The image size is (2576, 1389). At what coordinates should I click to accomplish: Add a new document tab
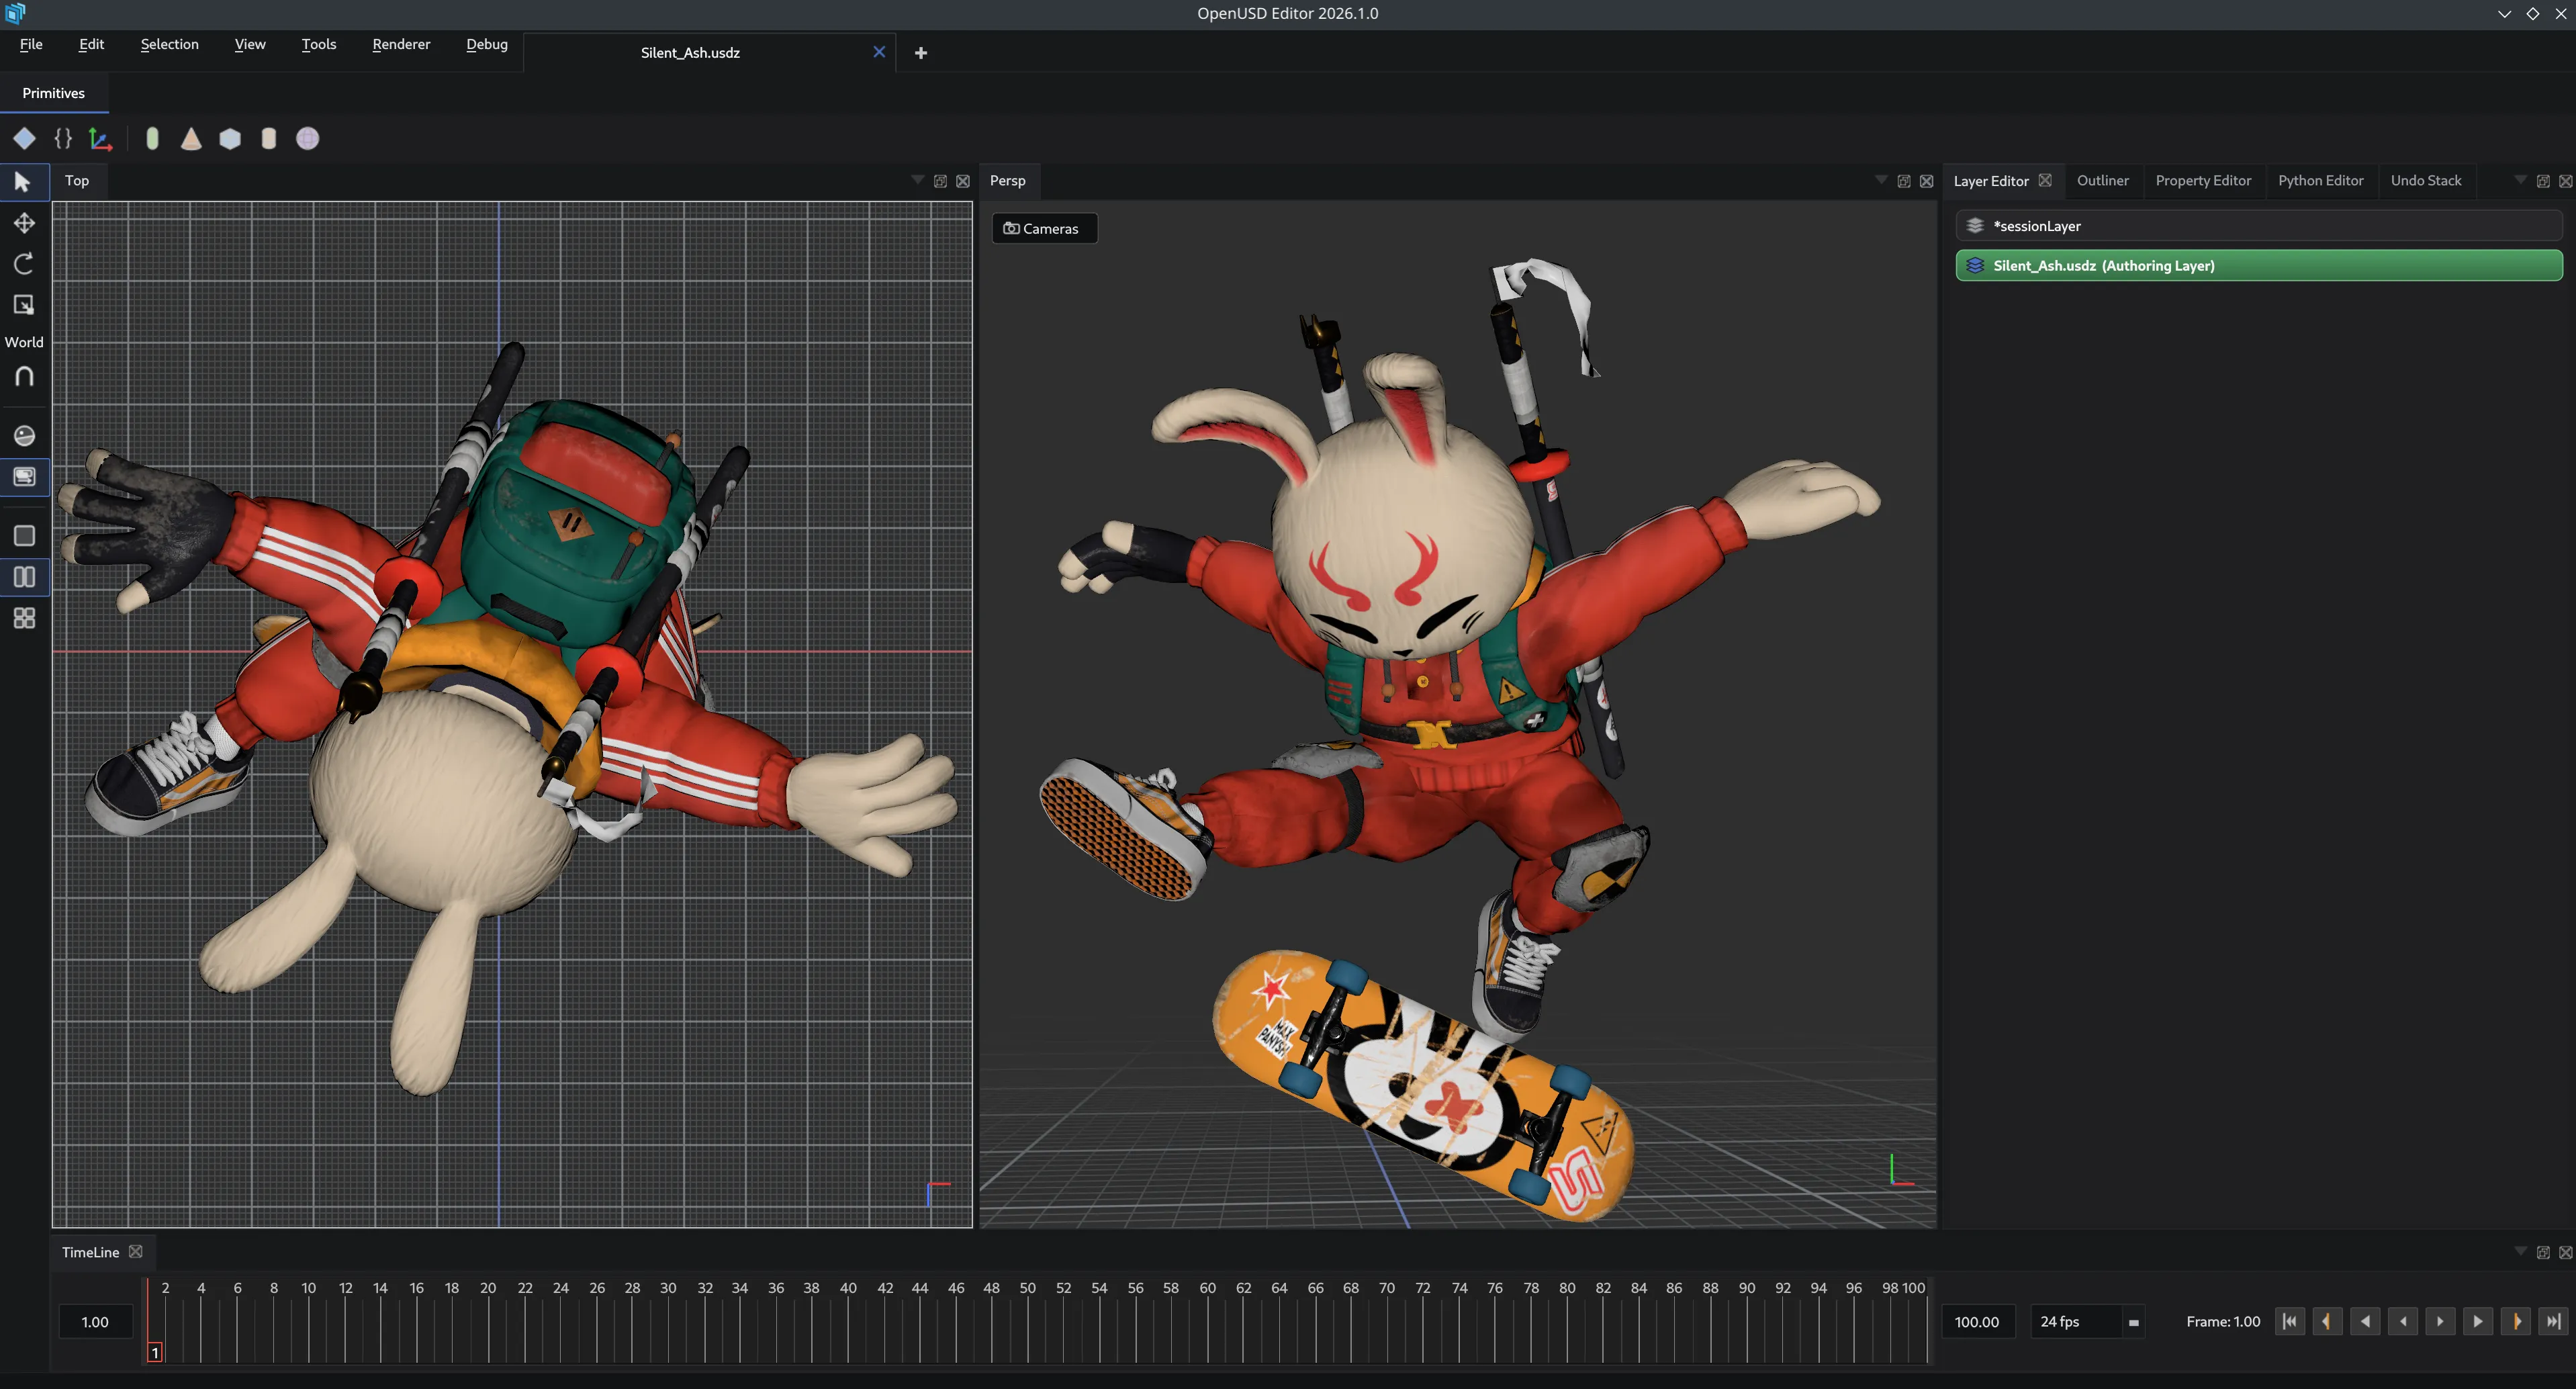pos(921,53)
